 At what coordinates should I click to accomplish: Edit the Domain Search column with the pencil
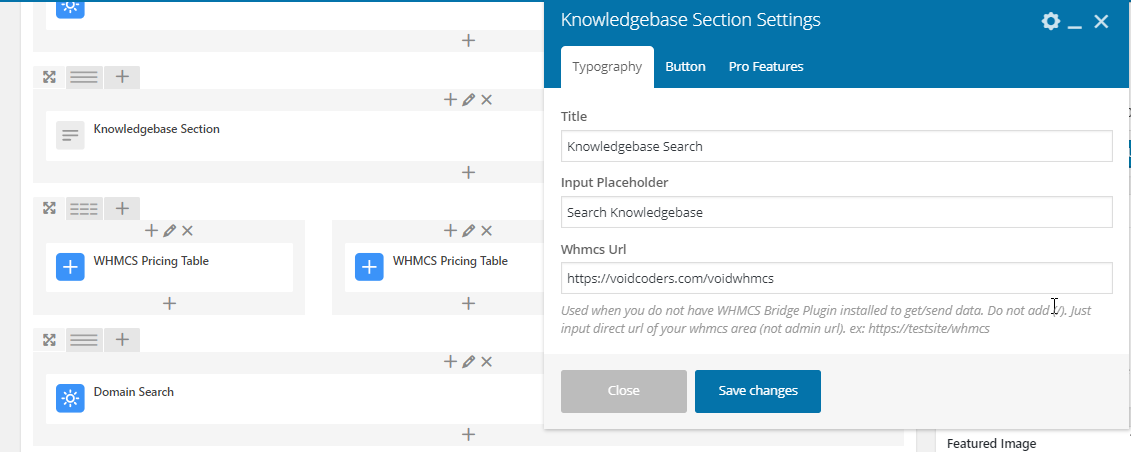point(468,362)
